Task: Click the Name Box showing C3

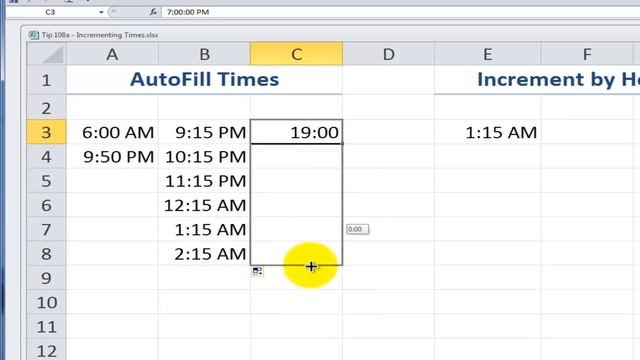Action: (51, 12)
